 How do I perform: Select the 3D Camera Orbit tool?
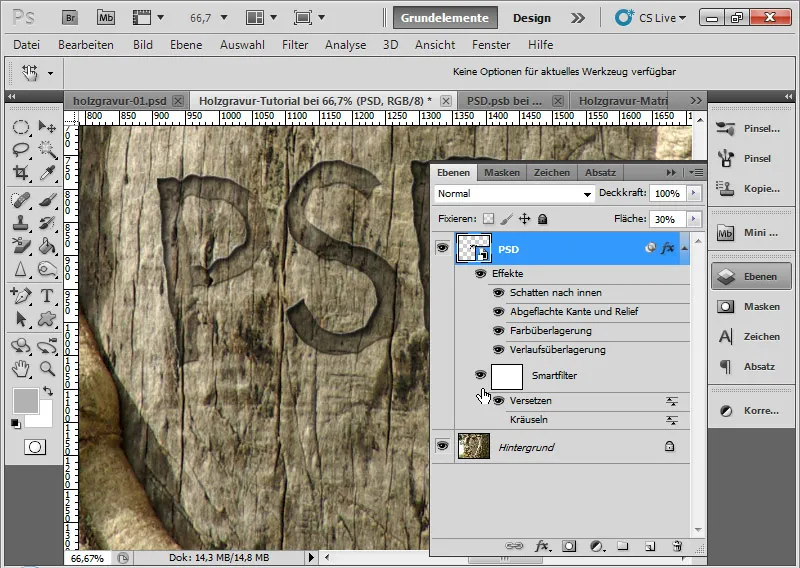47,346
